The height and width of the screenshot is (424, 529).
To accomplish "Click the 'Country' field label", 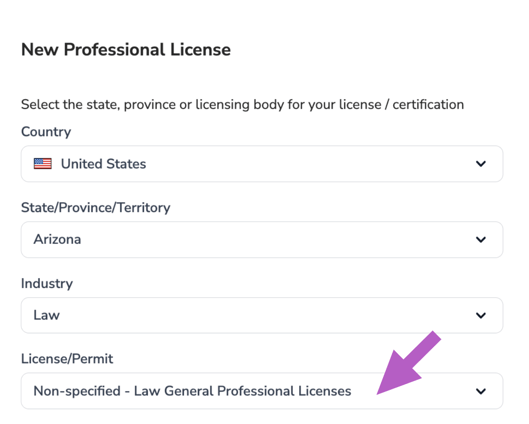I will pos(46,132).
